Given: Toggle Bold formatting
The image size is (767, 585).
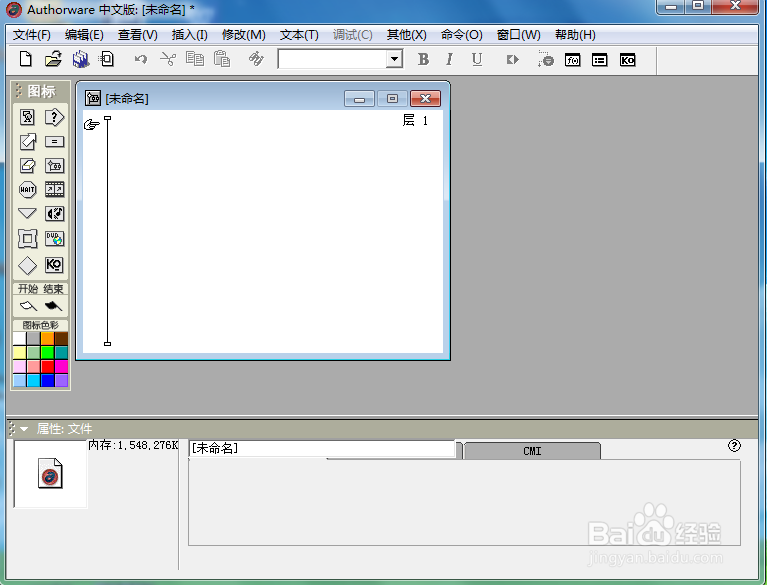Looking at the screenshot, I should coord(424,60).
